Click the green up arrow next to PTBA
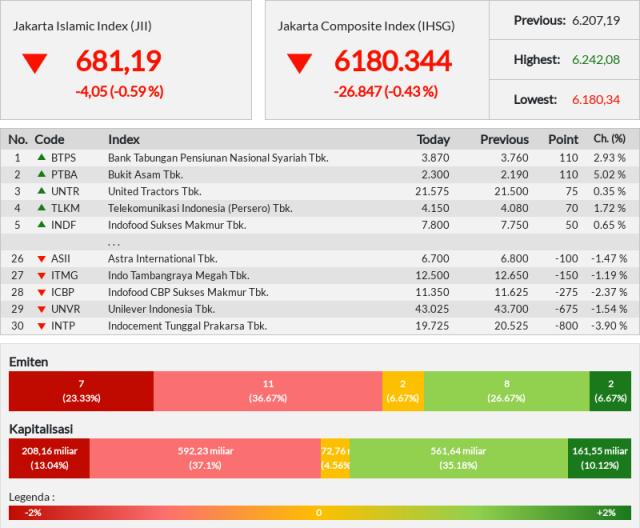The image size is (640, 528). click(41, 174)
